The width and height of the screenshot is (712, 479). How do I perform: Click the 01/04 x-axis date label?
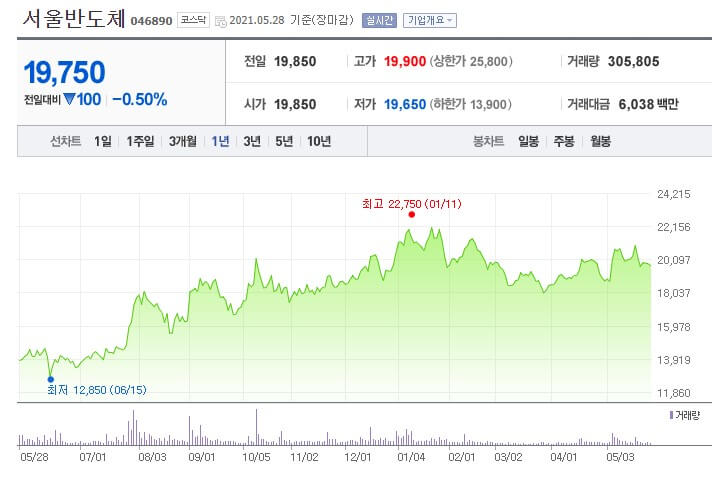[x=411, y=457]
